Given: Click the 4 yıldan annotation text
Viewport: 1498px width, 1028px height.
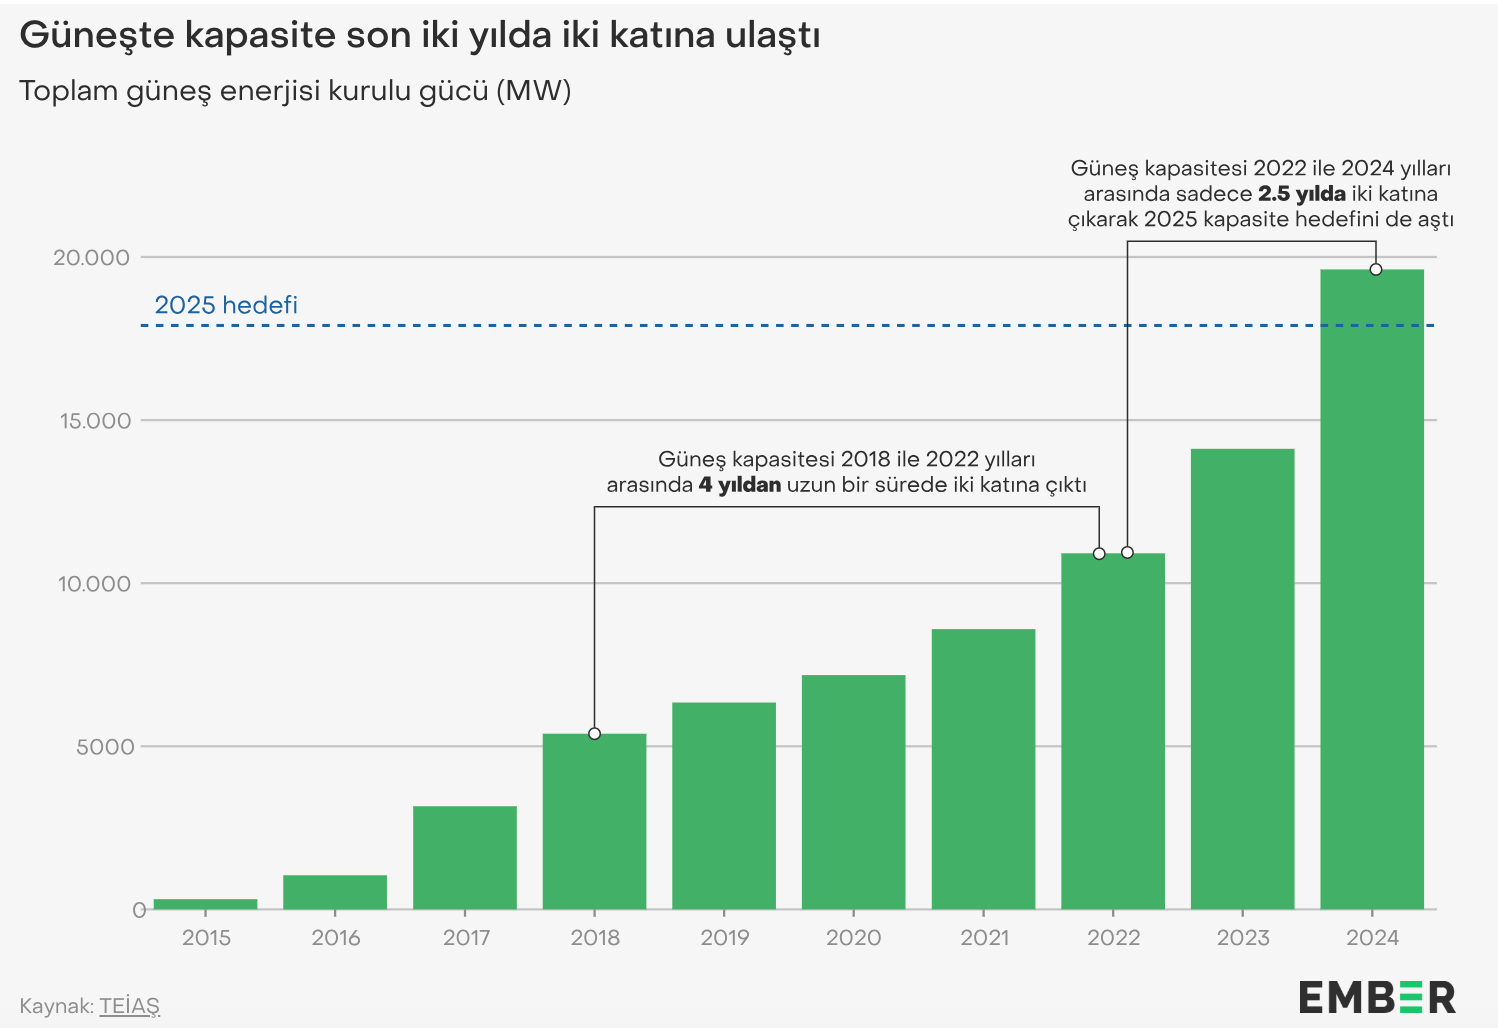Looking at the screenshot, I should (x=740, y=485).
